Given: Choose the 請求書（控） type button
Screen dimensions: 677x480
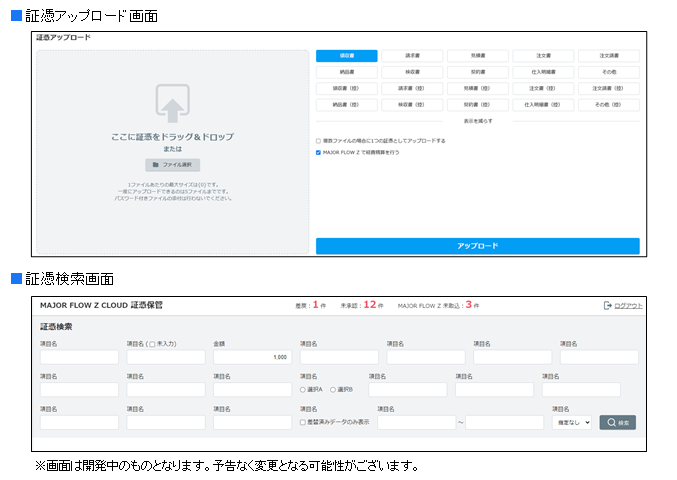Looking at the screenshot, I should click(x=412, y=88).
